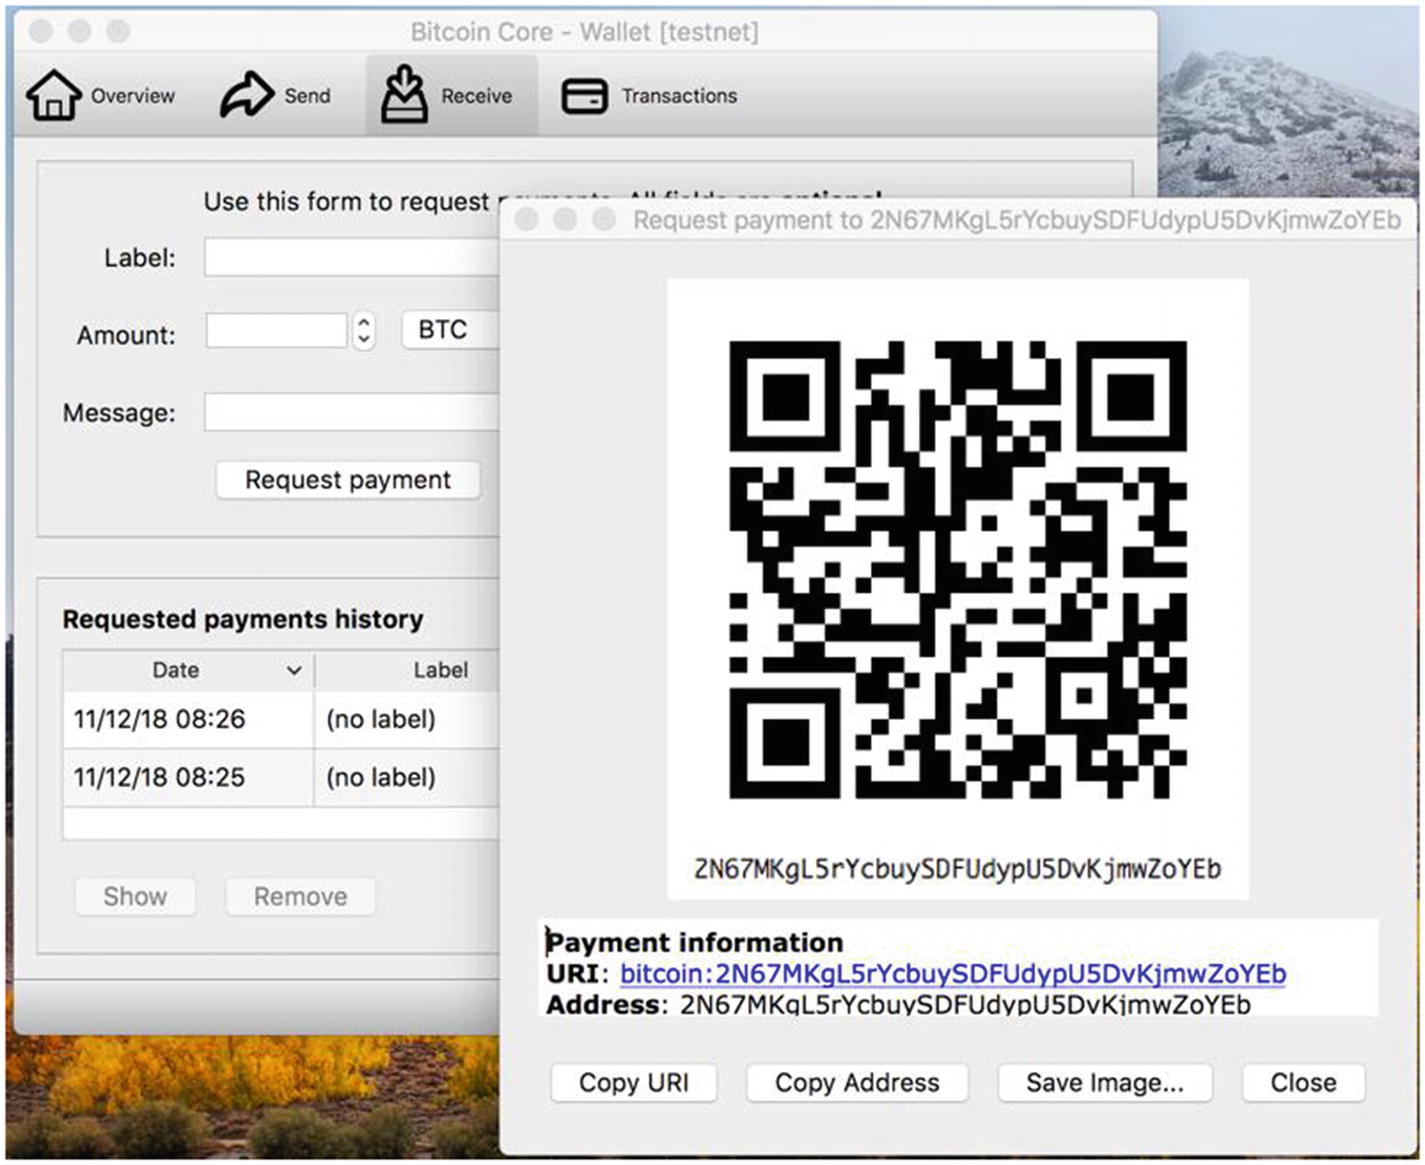Click the Request payment button
Screen dimensions: 1425x1165
click(x=348, y=480)
